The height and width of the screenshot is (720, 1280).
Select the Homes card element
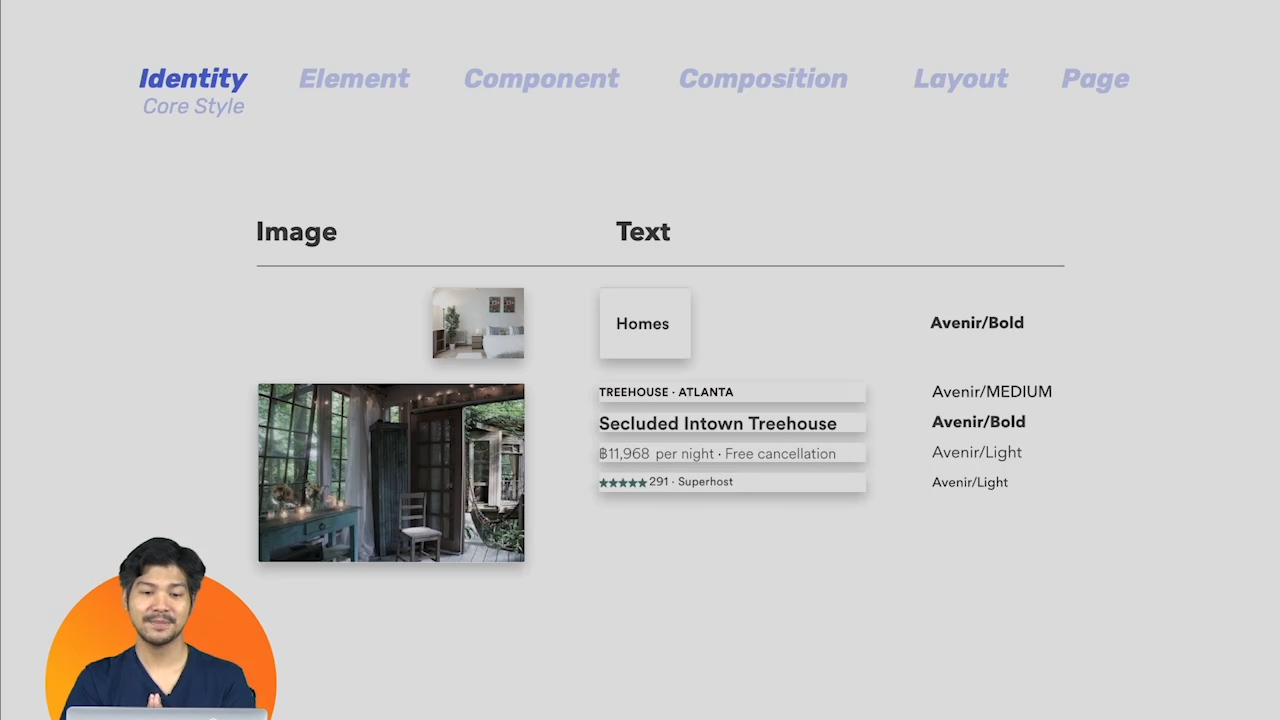[643, 323]
